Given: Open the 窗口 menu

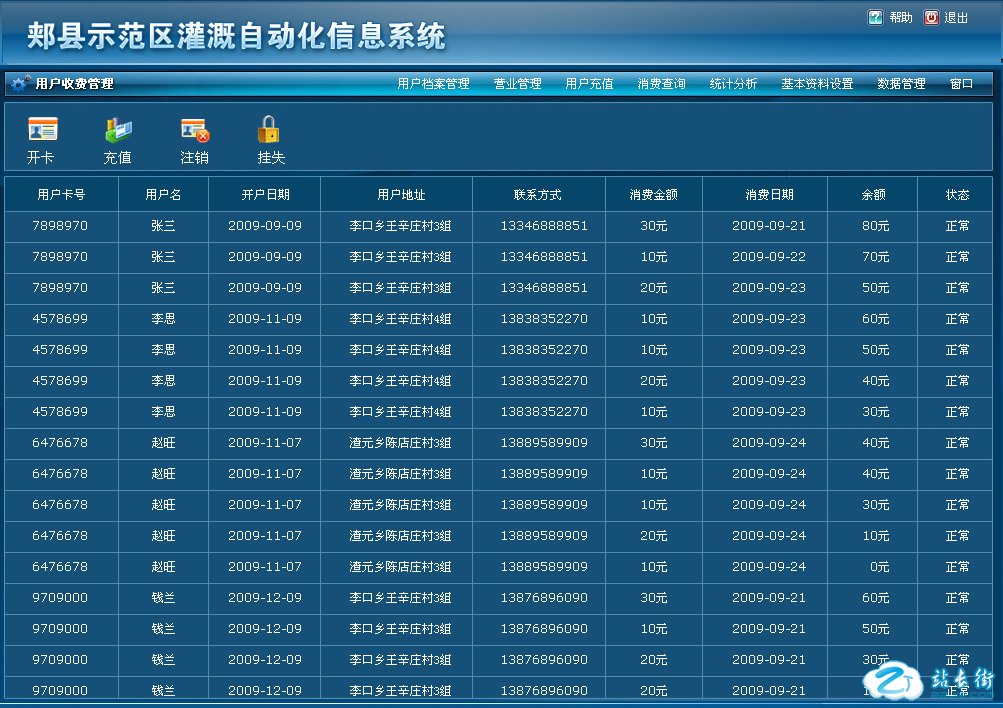Looking at the screenshot, I should 961,84.
